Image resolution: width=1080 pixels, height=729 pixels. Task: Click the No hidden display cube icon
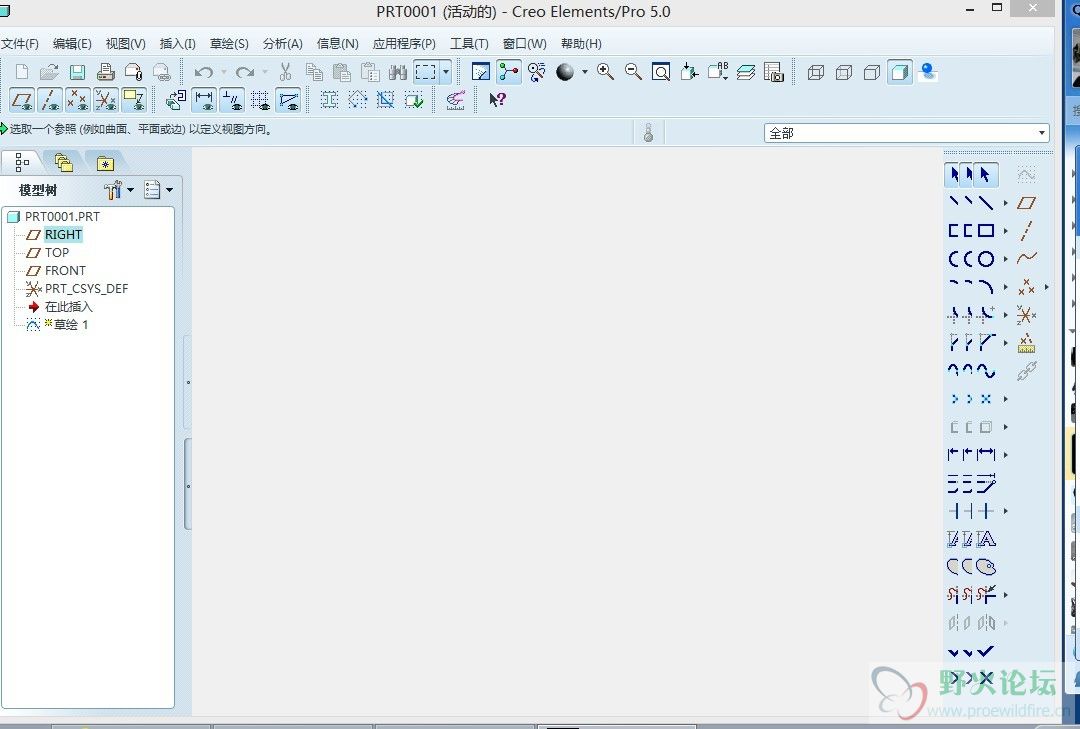pos(872,72)
